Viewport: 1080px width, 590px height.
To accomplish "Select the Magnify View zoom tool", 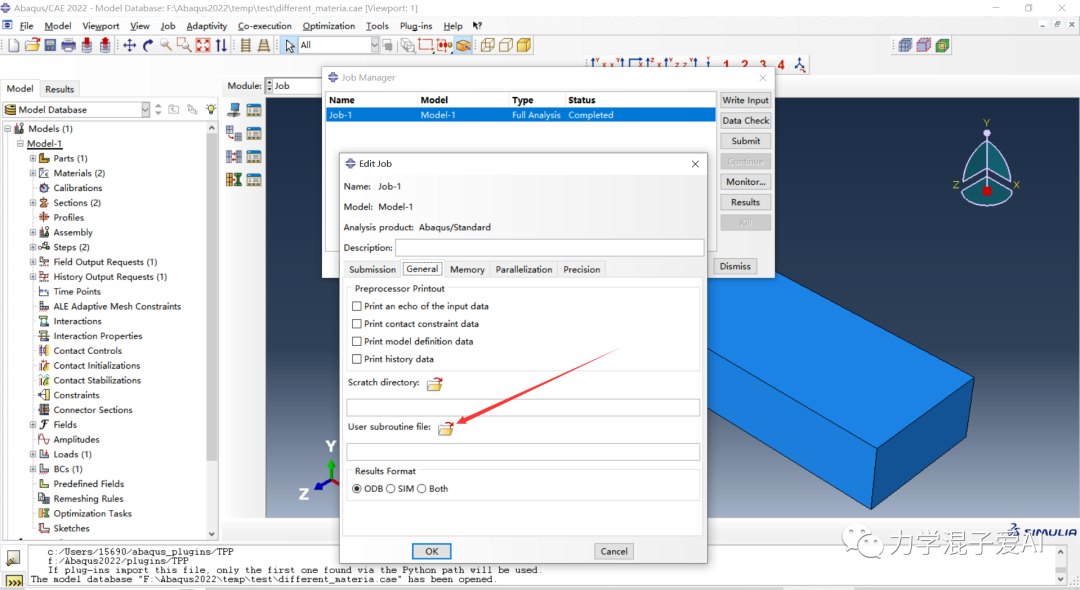I will click(x=167, y=44).
